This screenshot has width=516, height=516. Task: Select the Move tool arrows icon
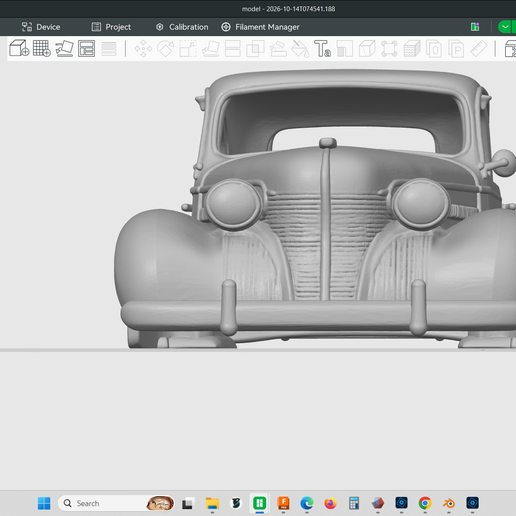click(x=143, y=49)
